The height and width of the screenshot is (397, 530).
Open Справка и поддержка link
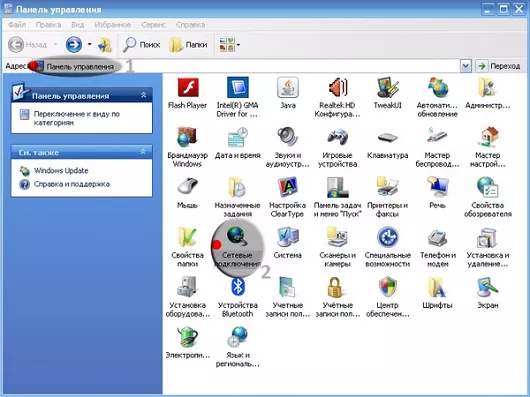pos(72,184)
